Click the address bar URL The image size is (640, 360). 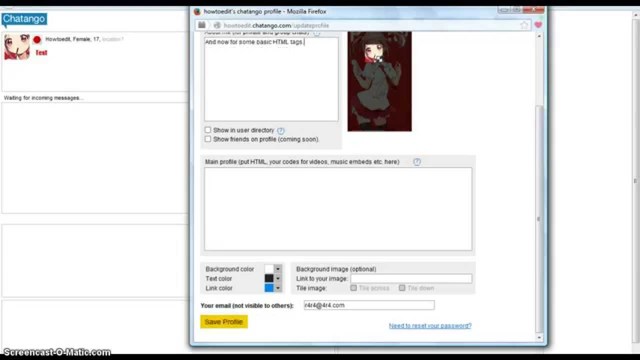(276, 25)
